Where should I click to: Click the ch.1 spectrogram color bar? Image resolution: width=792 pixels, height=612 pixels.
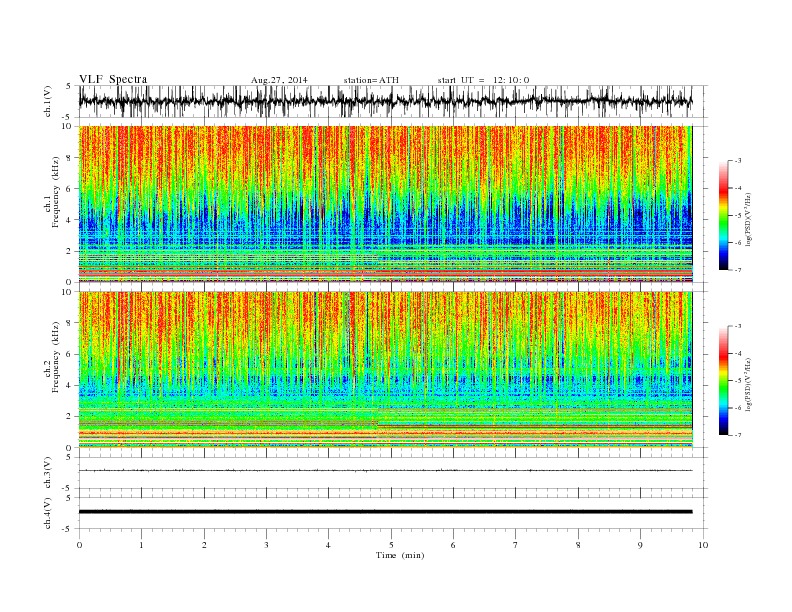coord(723,215)
